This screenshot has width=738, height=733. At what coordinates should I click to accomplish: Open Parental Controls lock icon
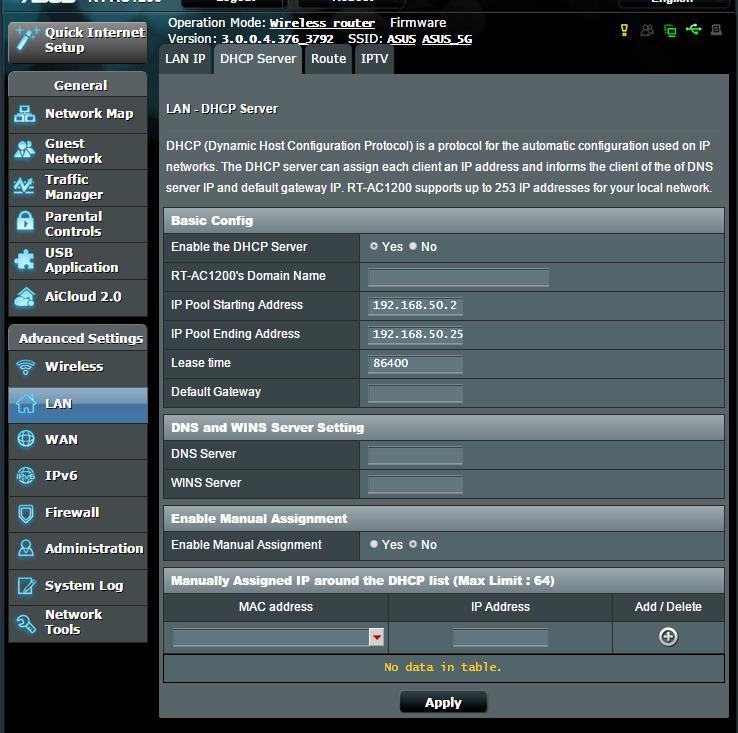(x=24, y=221)
